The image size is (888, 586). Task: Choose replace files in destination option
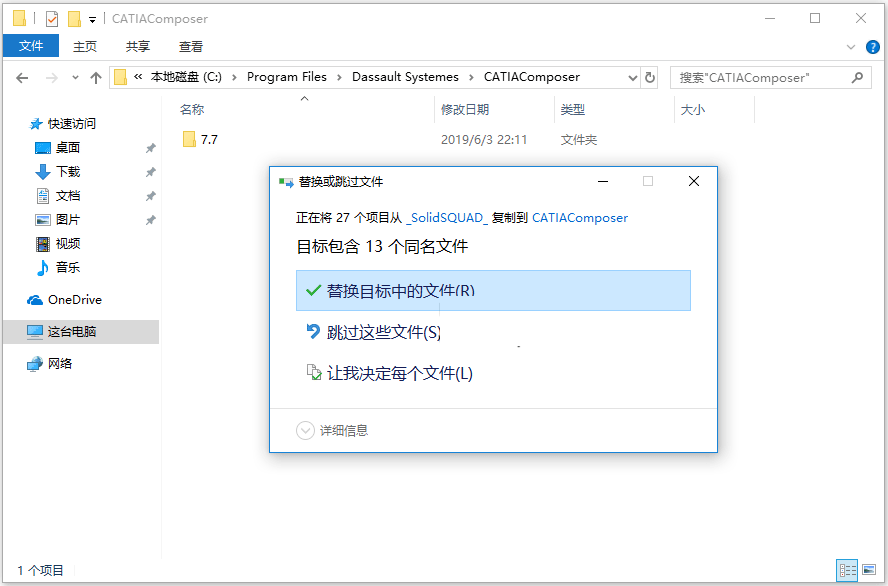pyautogui.click(x=493, y=290)
